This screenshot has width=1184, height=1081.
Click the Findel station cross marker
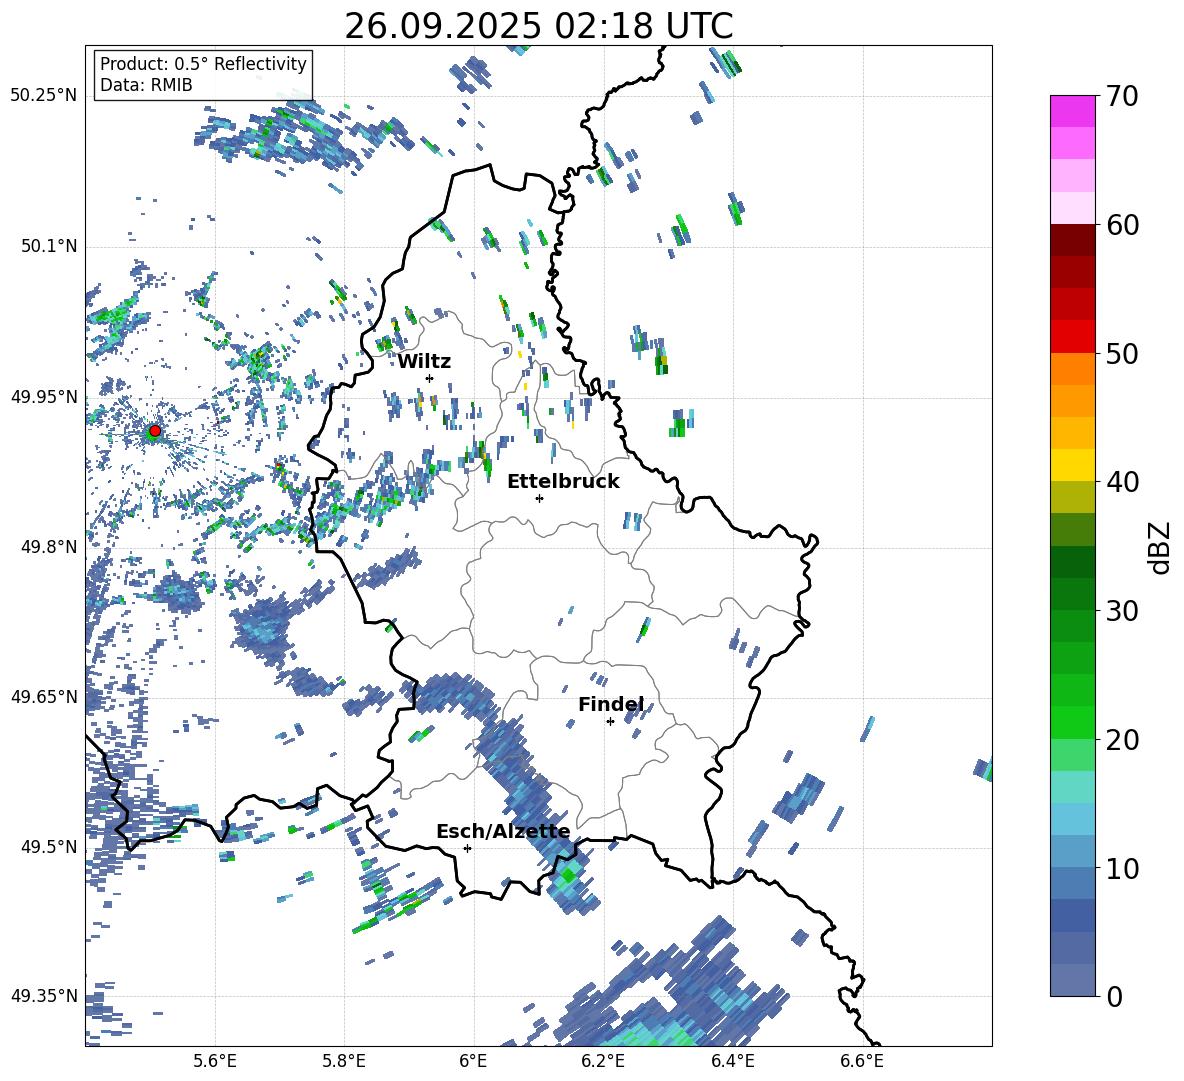tap(610, 721)
